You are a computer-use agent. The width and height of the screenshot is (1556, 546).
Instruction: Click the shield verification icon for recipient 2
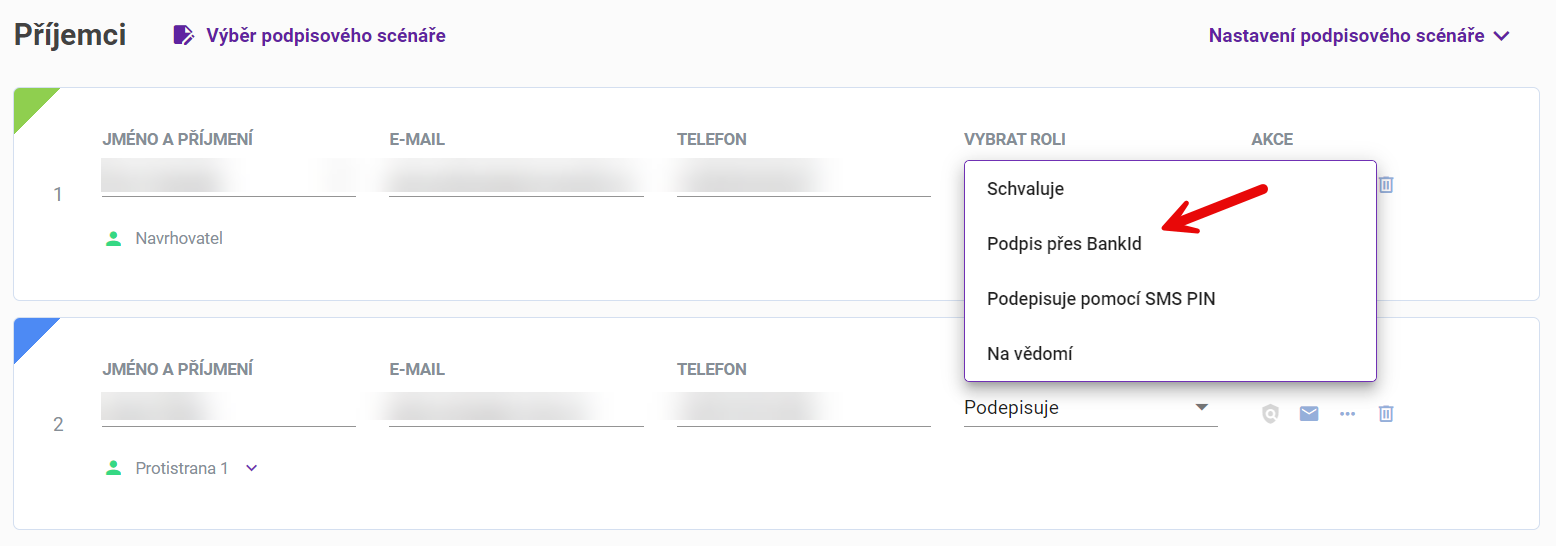pyautogui.click(x=1270, y=413)
